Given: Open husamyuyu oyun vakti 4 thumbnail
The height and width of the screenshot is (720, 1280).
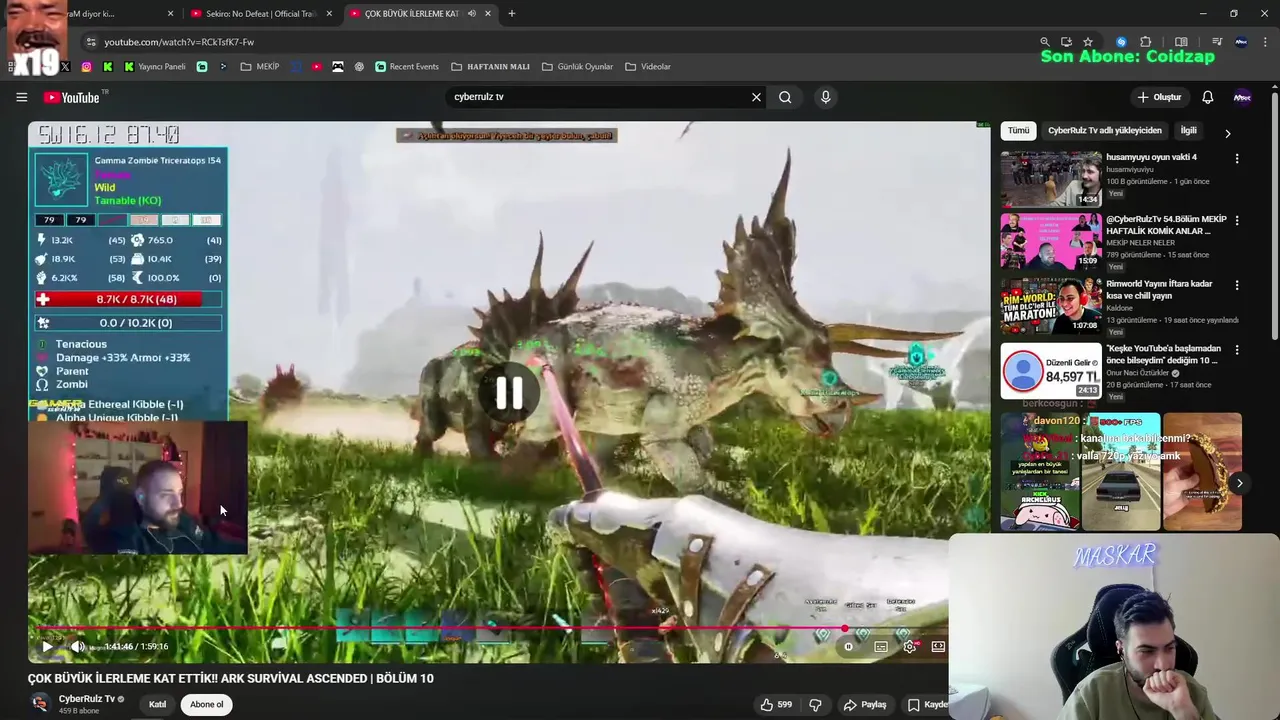Looking at the screenshot, I should pyautogui.click(x=1051, y=179).
